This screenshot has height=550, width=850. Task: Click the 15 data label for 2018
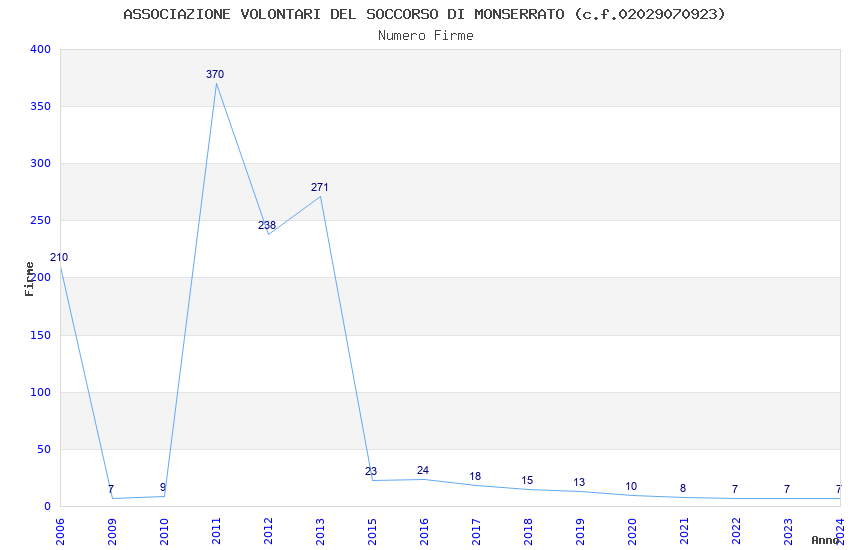tap(527, 481)
